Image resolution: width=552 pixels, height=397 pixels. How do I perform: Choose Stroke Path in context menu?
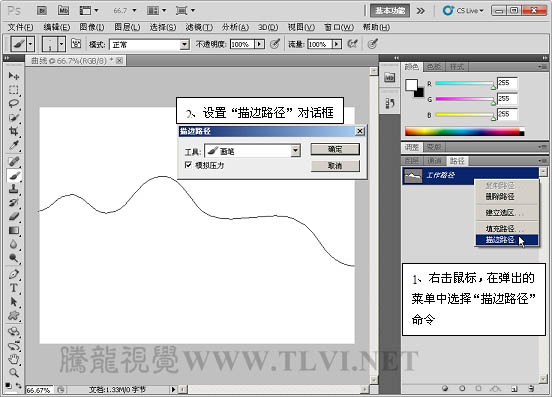click(507, 240)
